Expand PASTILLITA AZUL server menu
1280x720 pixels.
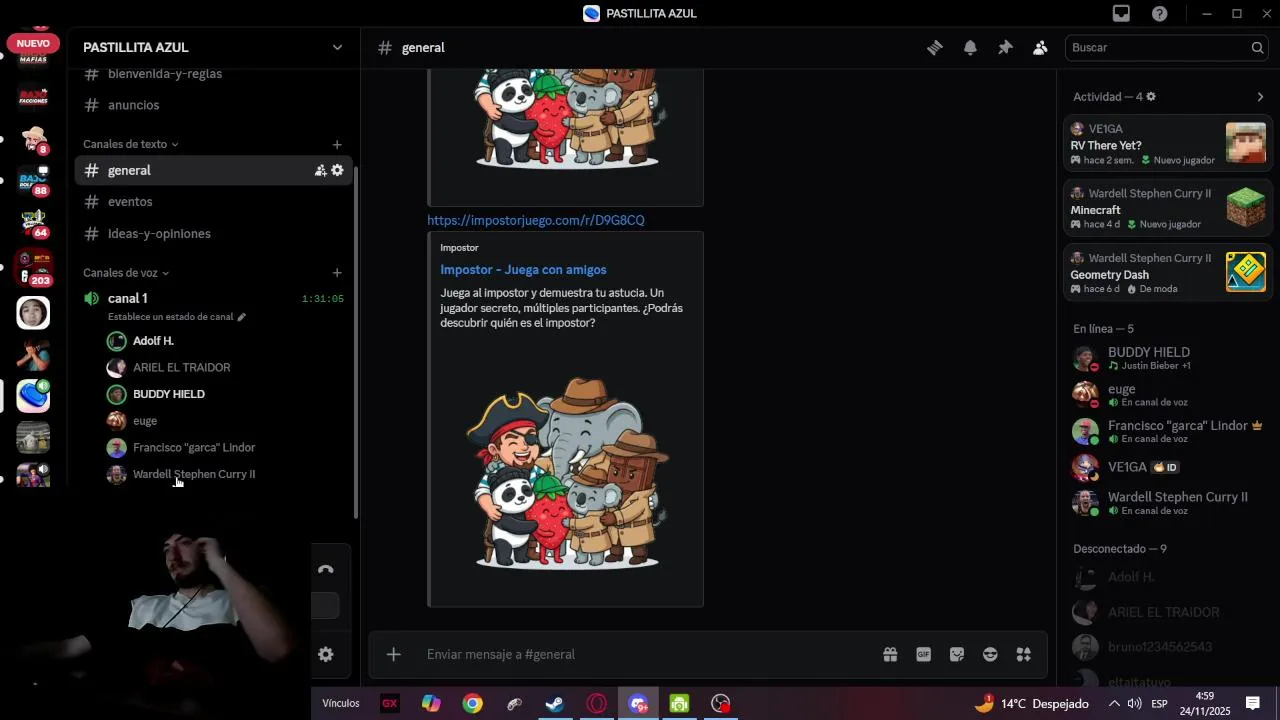[x=337, y=47]
